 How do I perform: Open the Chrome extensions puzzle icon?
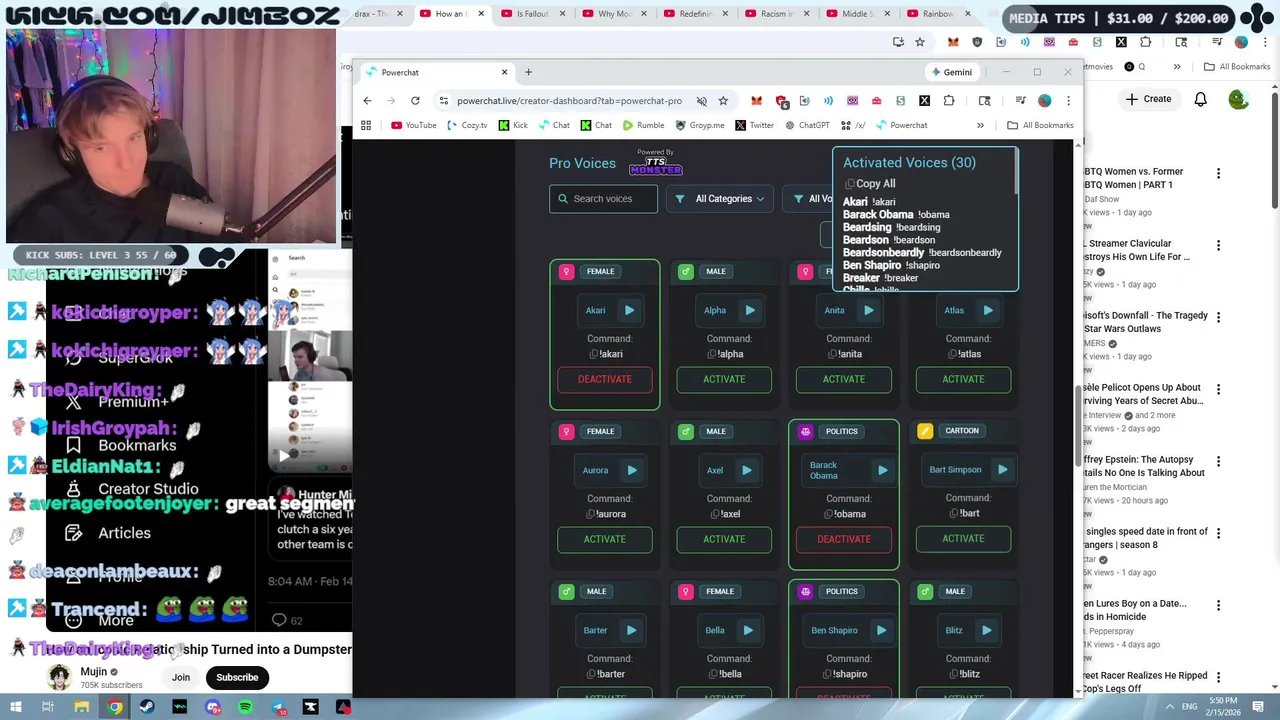pos(949,100)
